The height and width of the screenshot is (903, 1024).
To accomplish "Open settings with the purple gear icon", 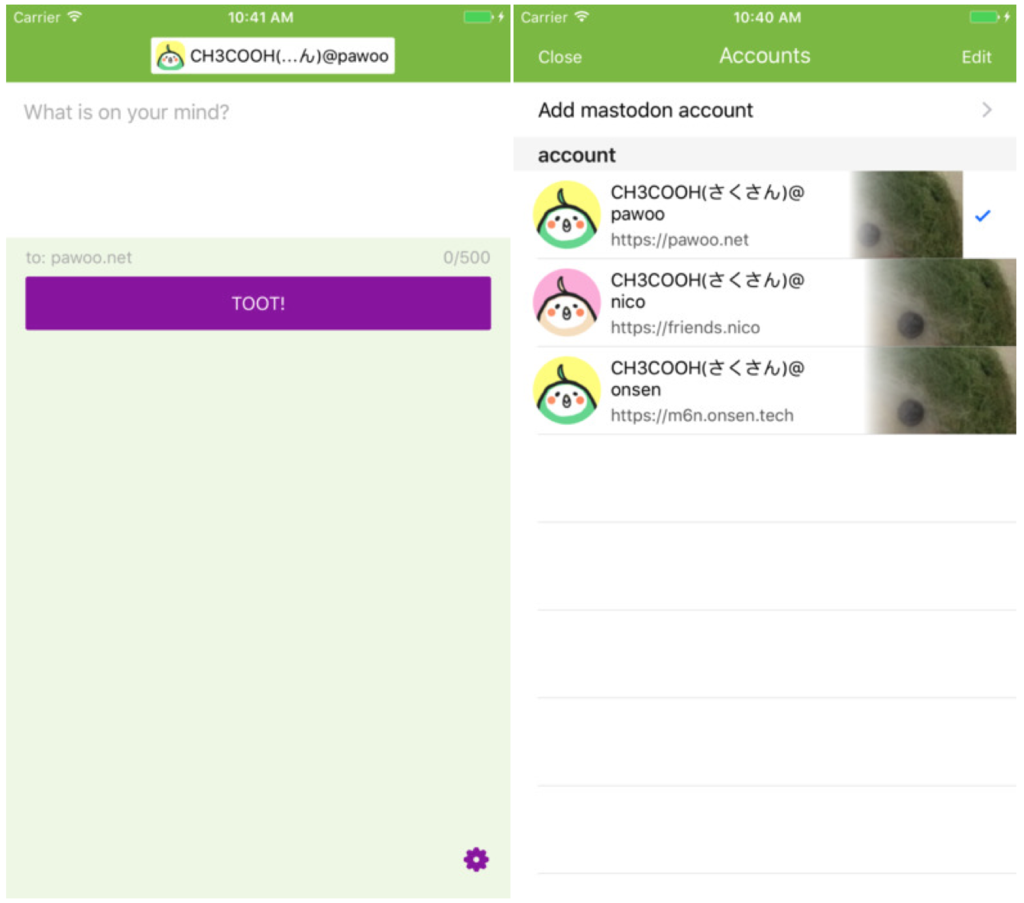I will coord(476,859).
